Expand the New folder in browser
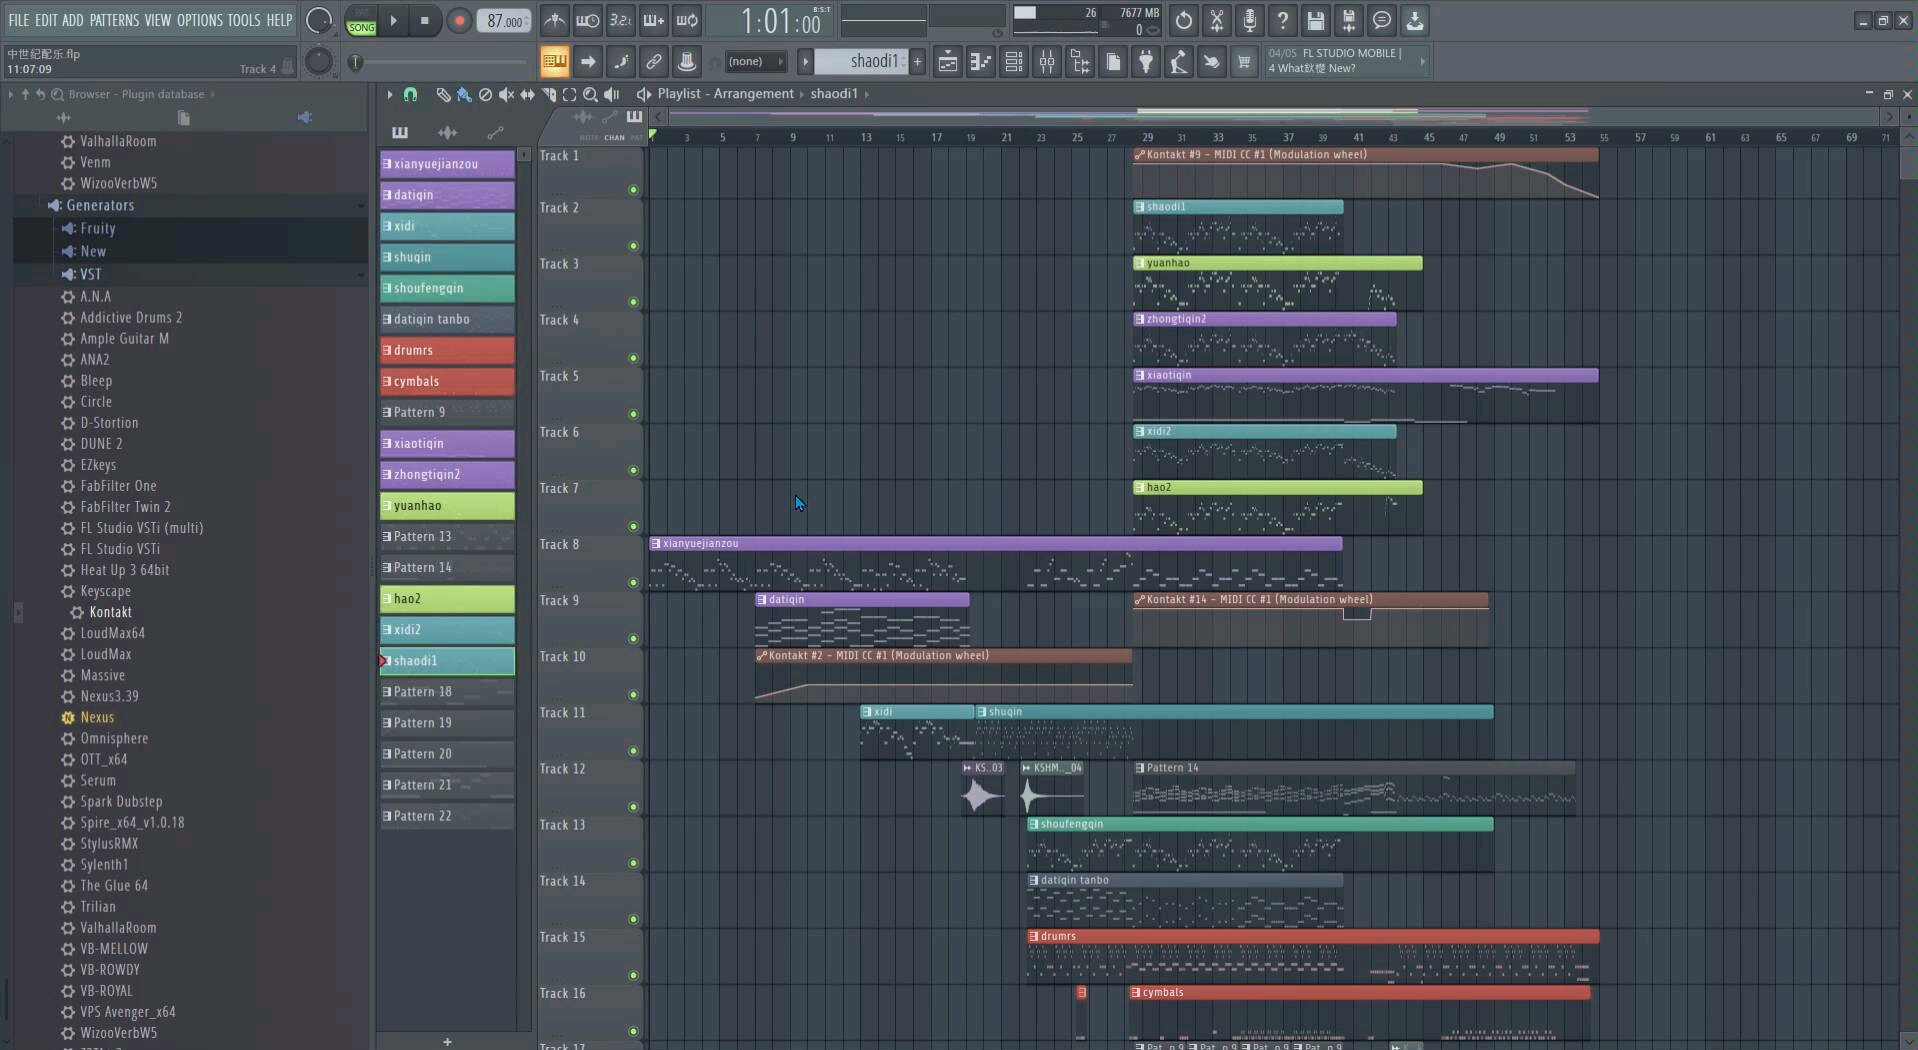 point(93,252)
